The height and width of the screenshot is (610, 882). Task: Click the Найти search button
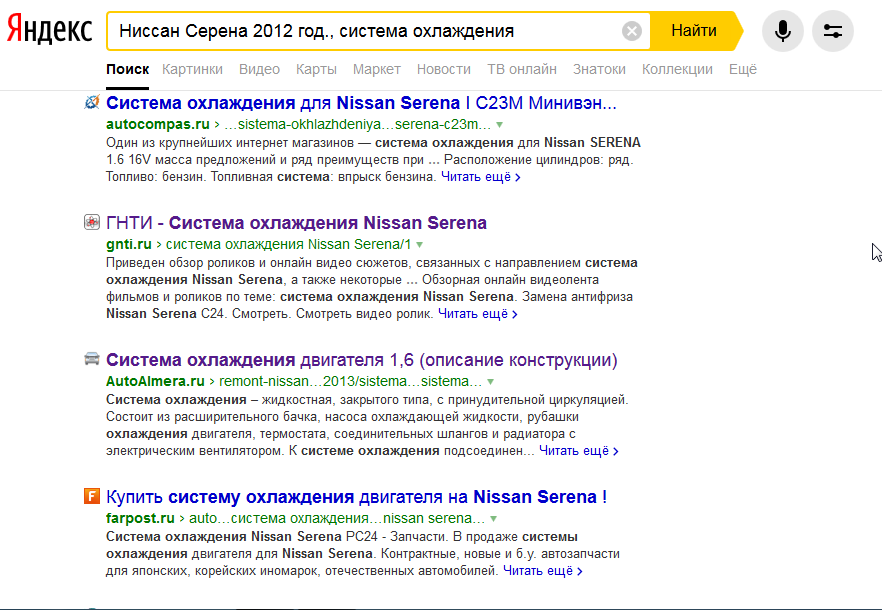(694, 30)
